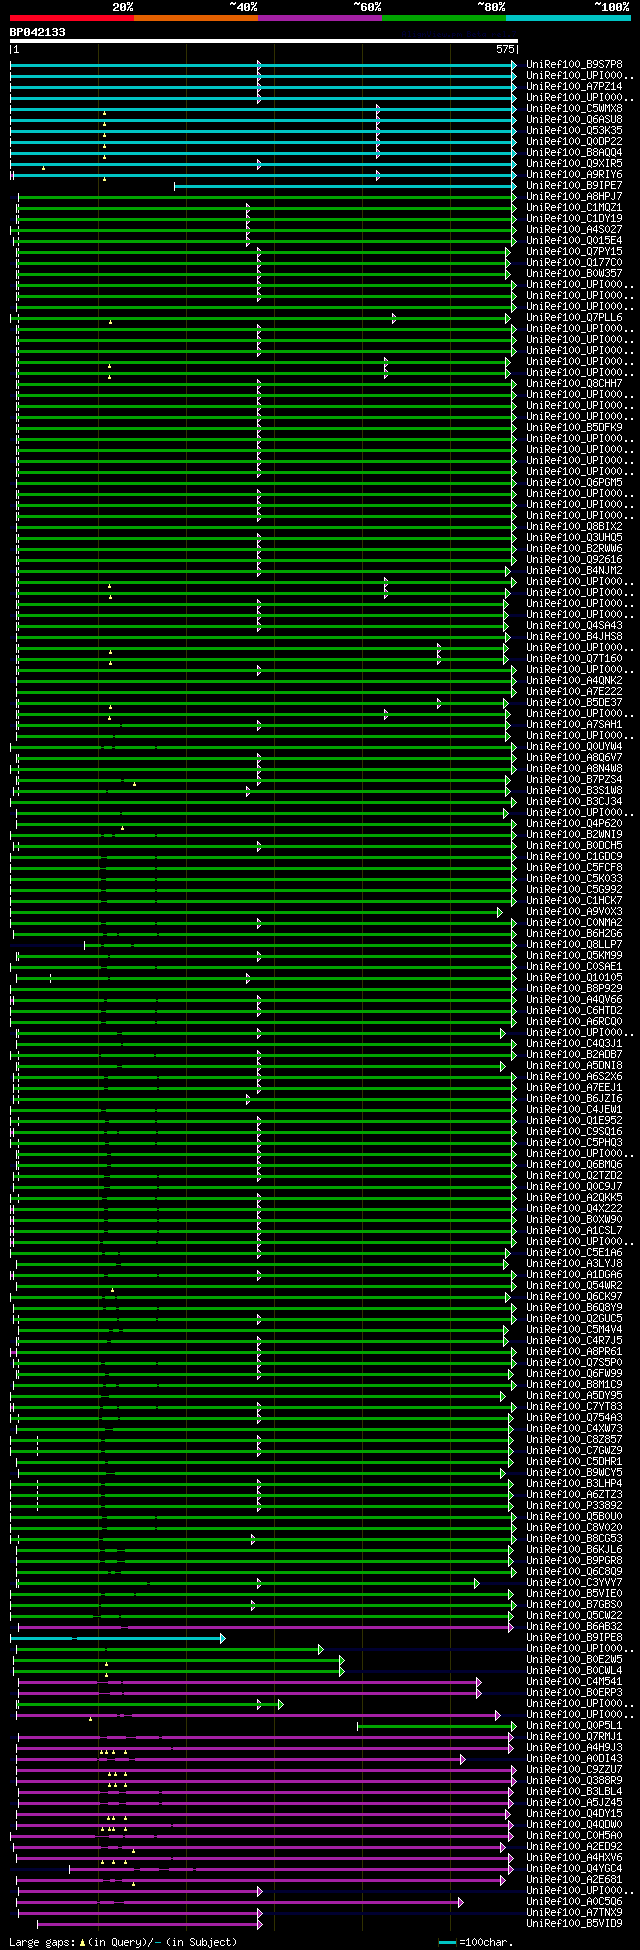Select hit label UniRef100_Q7PLL6

[x=574, y=318]
